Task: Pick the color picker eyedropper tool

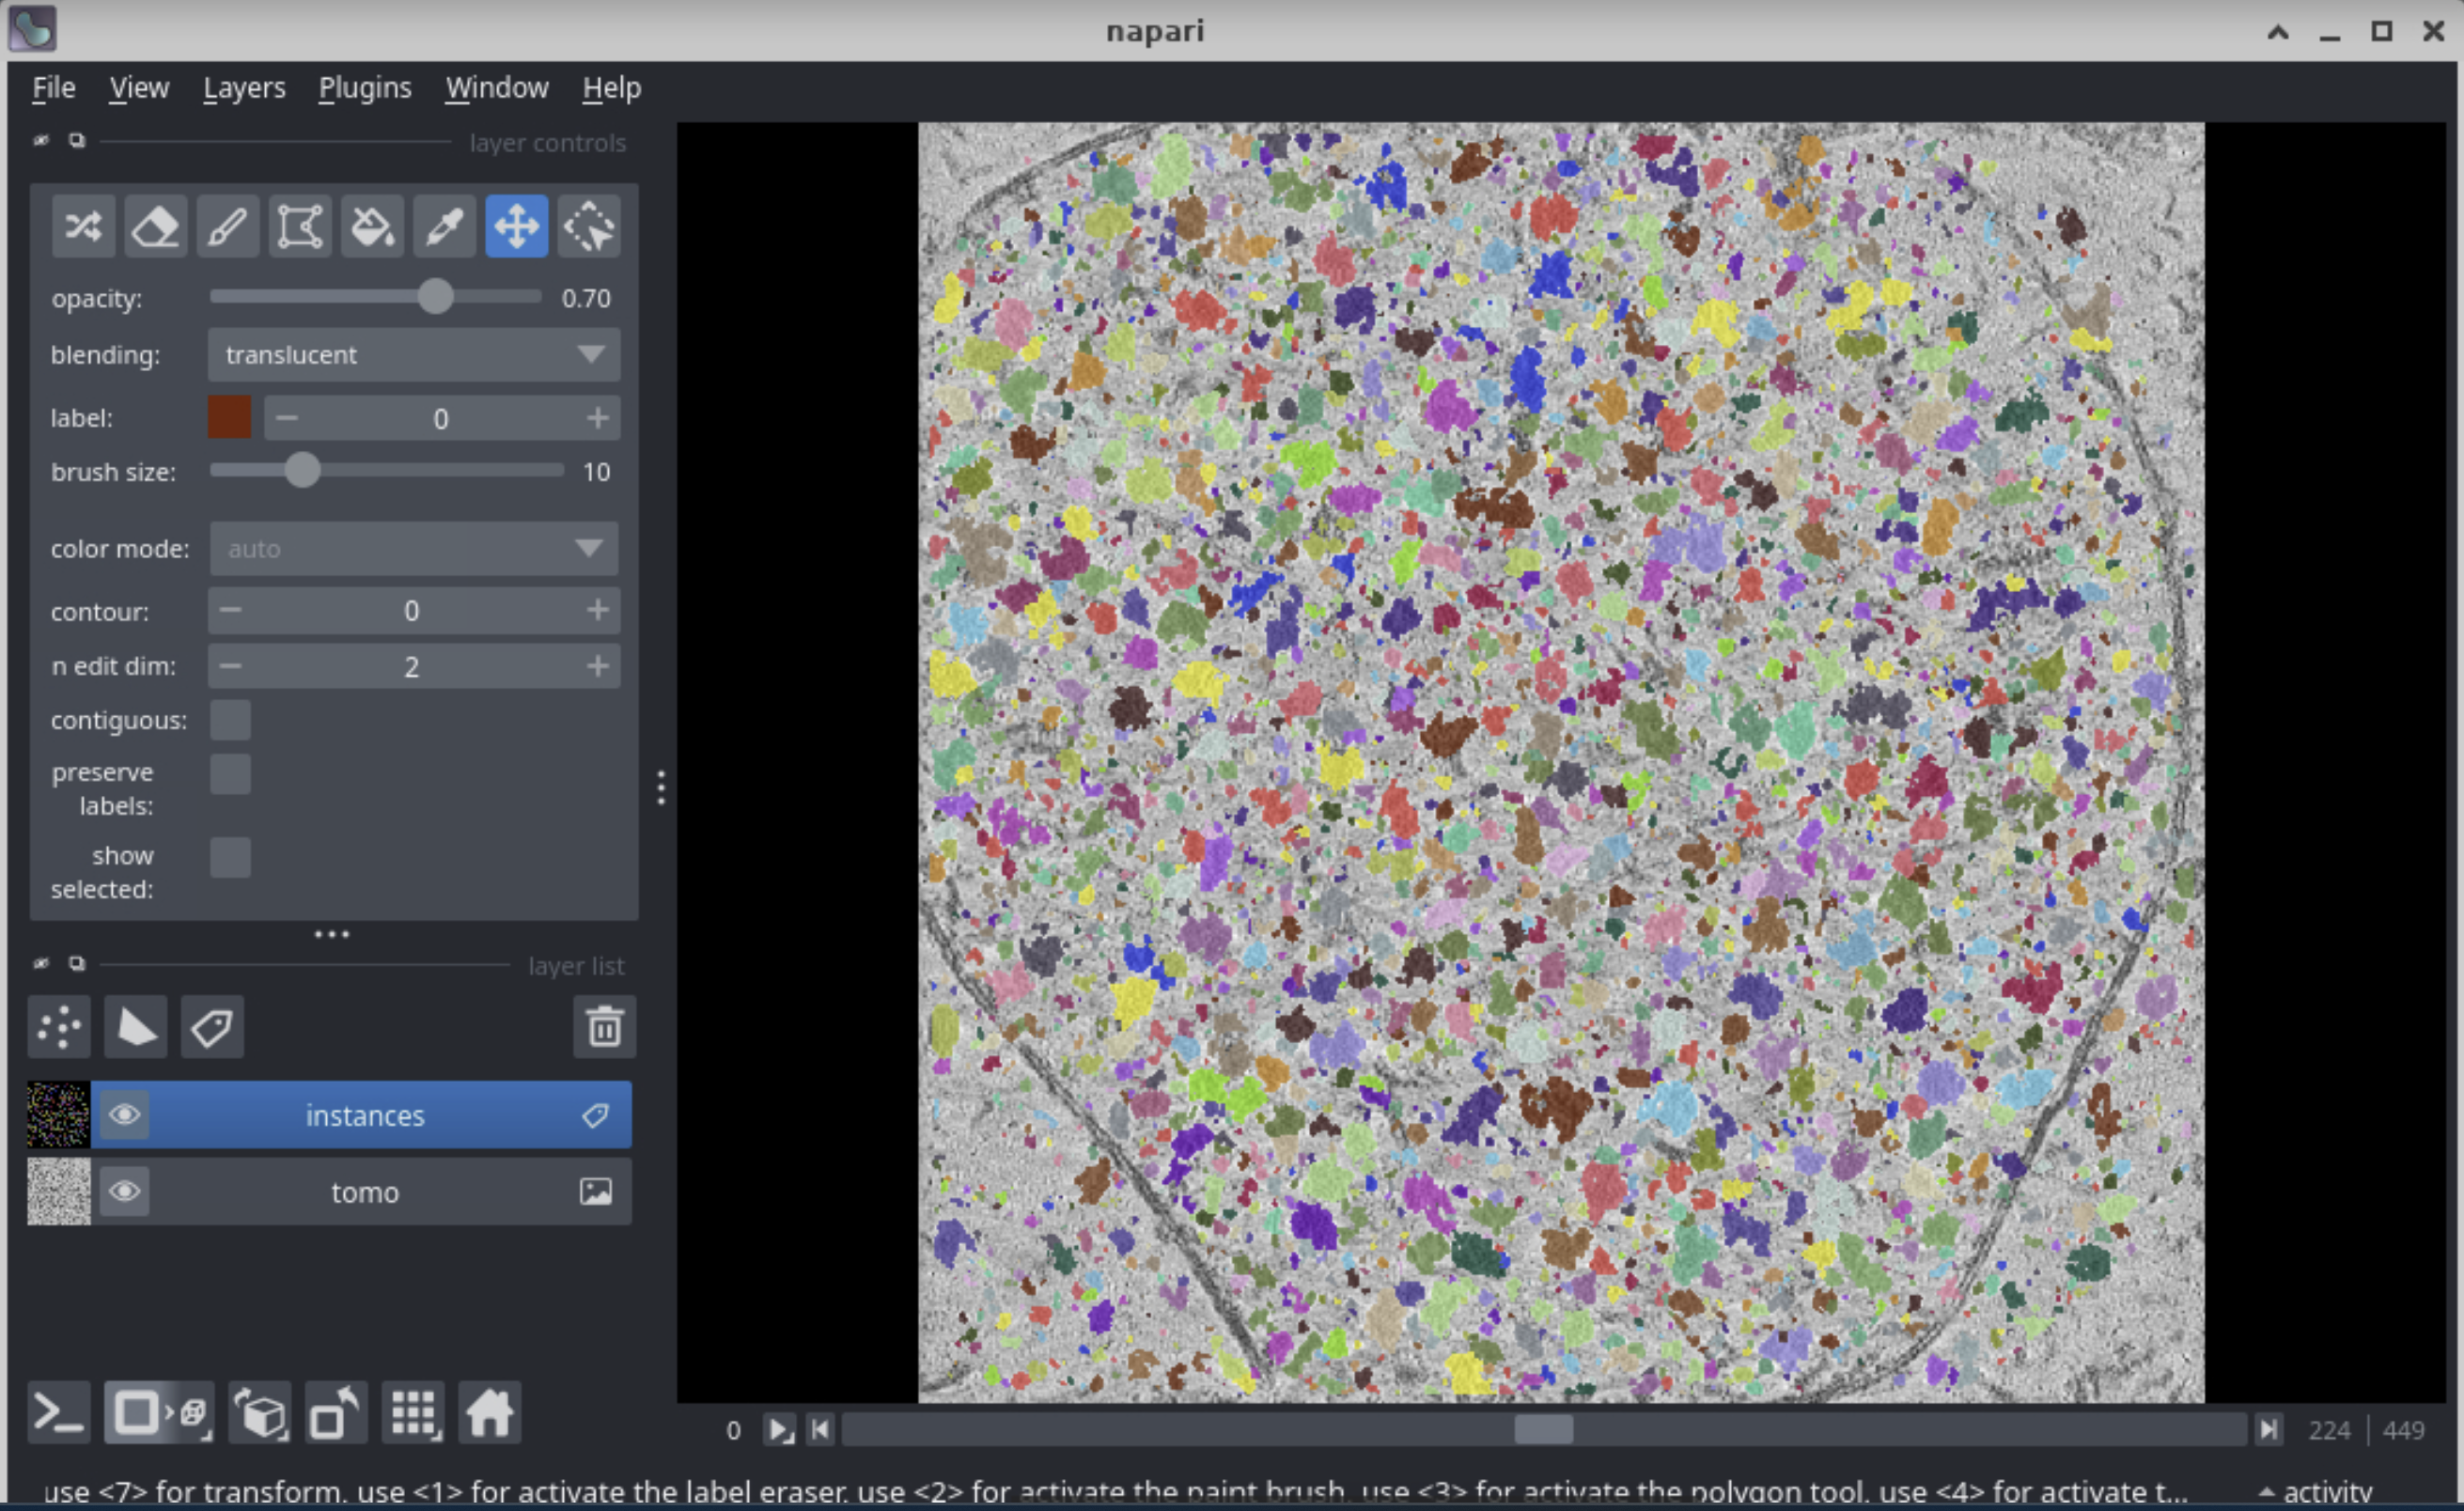Action: pos(444,227)
